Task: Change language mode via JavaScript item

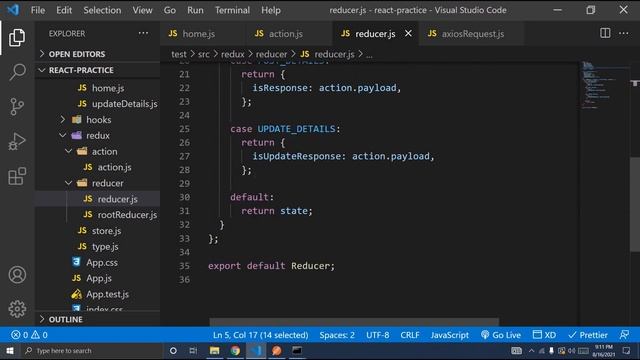Action: pyautogui.click(x=449, y=335)
